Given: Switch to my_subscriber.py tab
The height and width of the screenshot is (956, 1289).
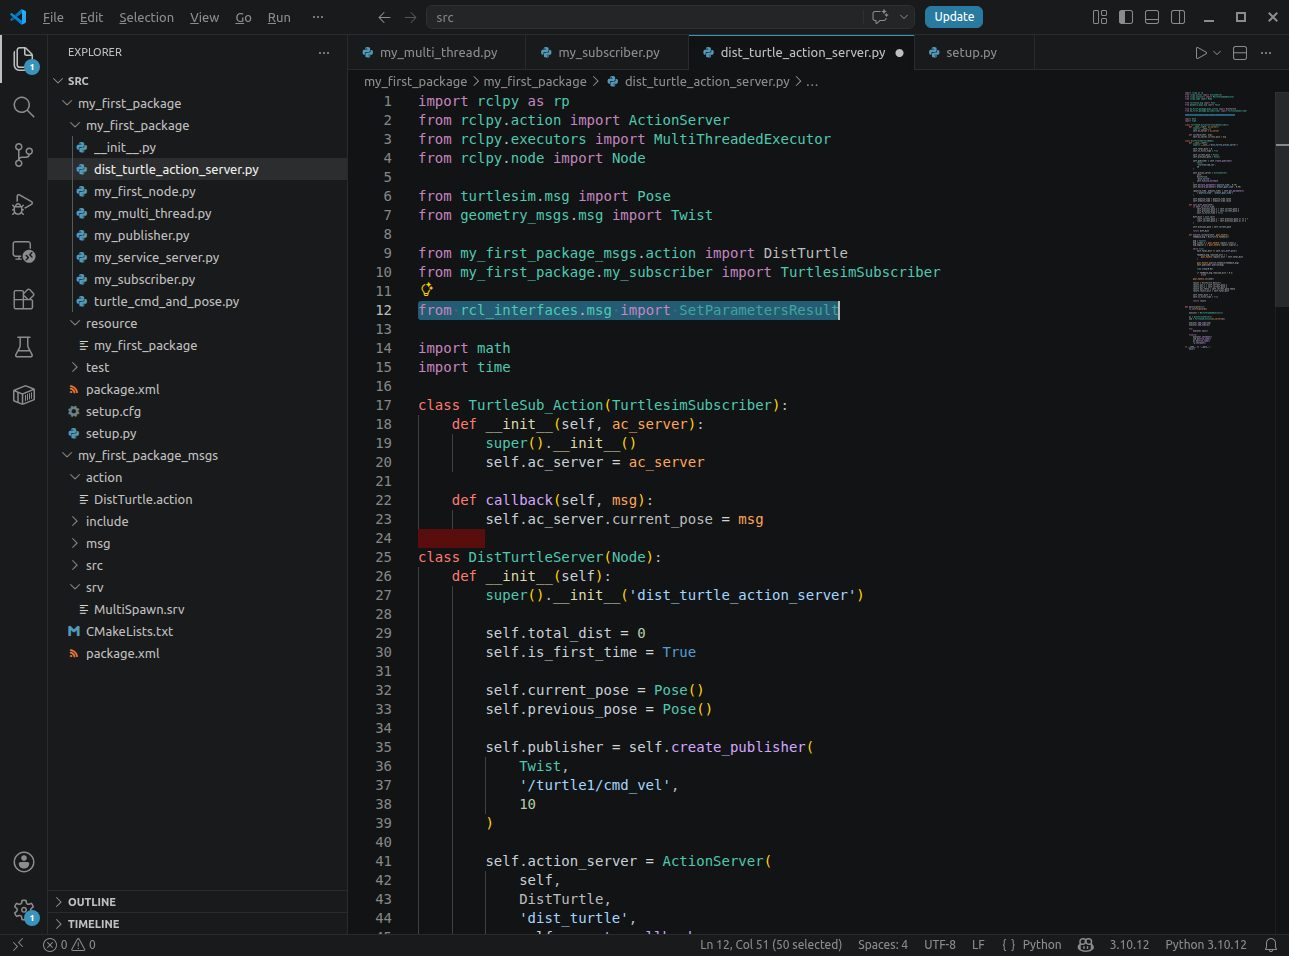Looking at the screenshot, I should pos(609,53).
